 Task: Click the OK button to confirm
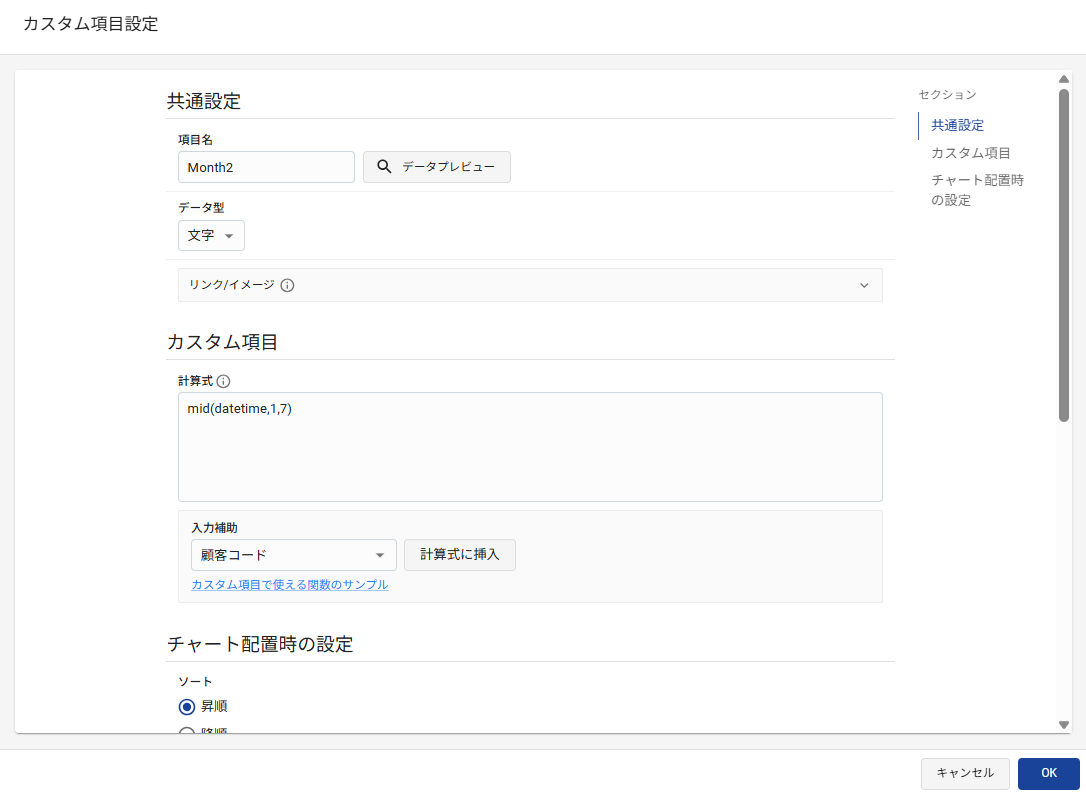pyautogui.click(x=1048, y=773)
